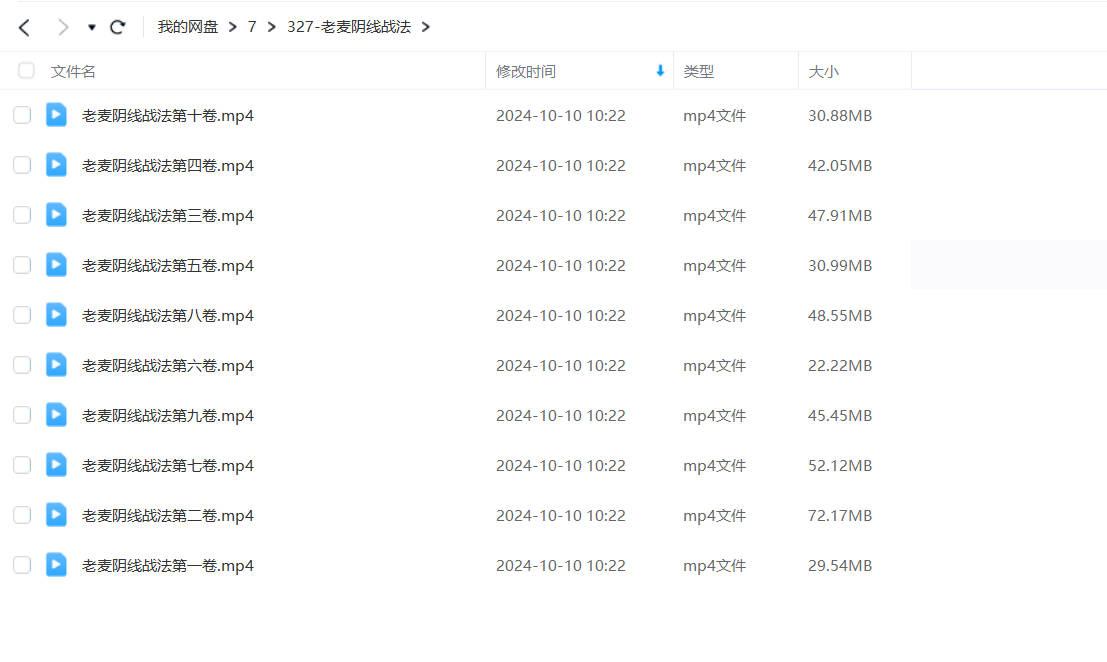Click the 48.55MB size value
Viewport: 1107px width, 662px height.
(x=840, y=316)
